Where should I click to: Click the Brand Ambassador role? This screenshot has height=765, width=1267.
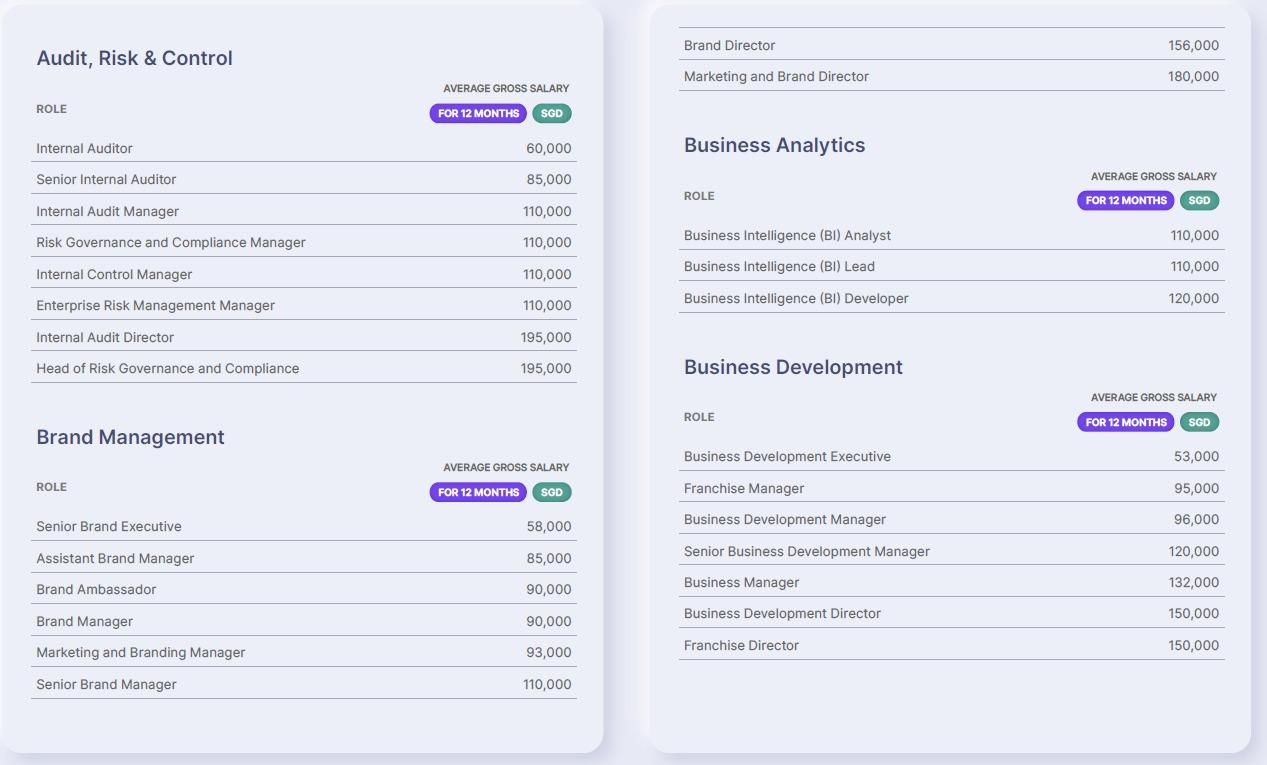coord(96,589)
